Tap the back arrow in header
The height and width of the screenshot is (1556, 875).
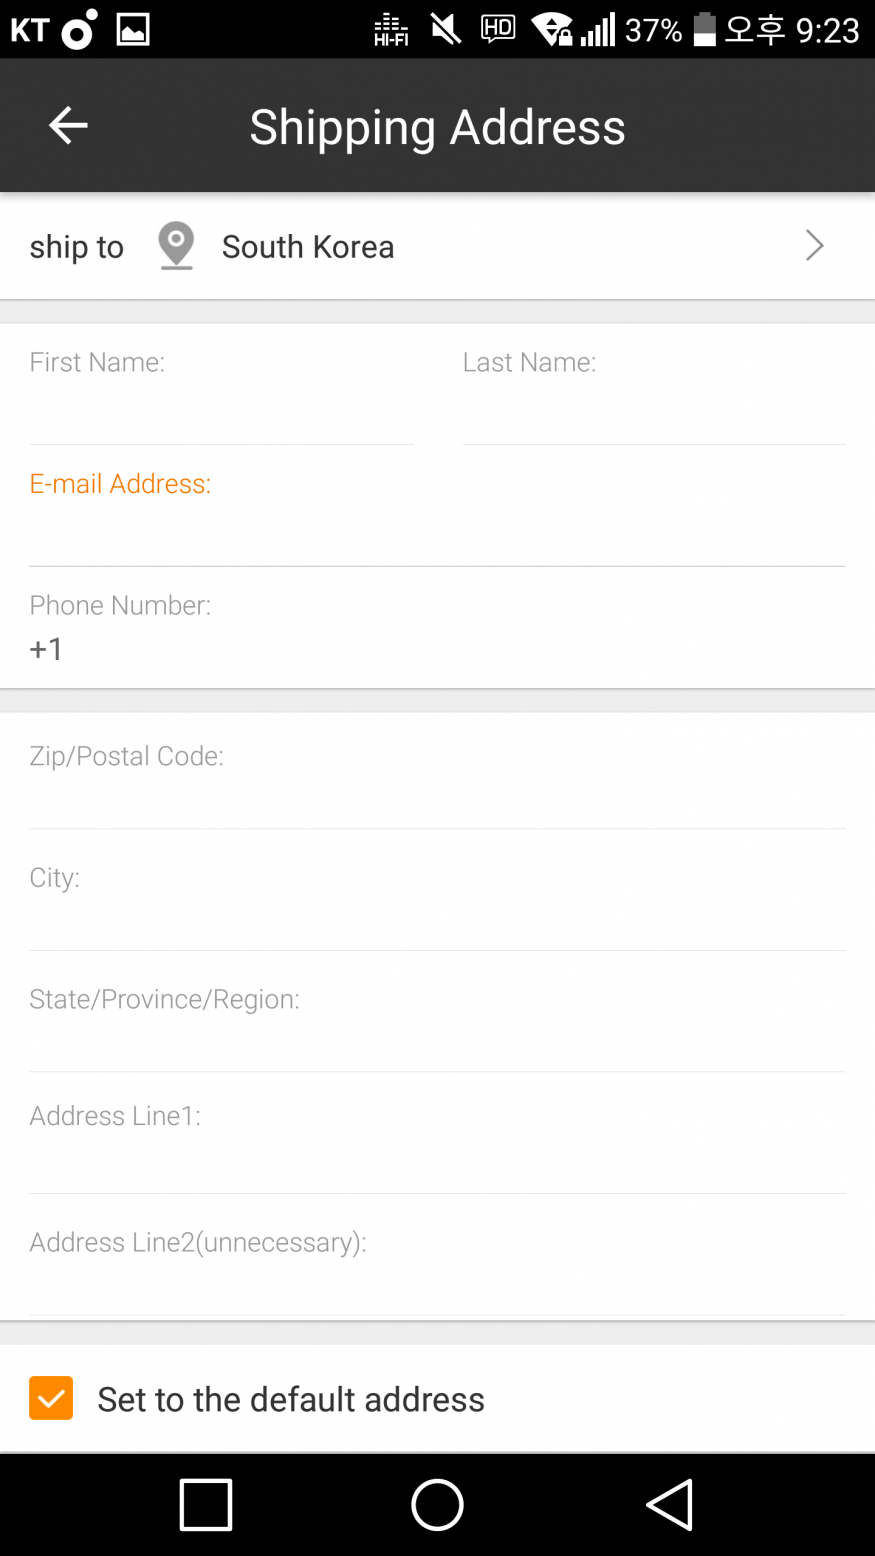(x=68, y=126)
